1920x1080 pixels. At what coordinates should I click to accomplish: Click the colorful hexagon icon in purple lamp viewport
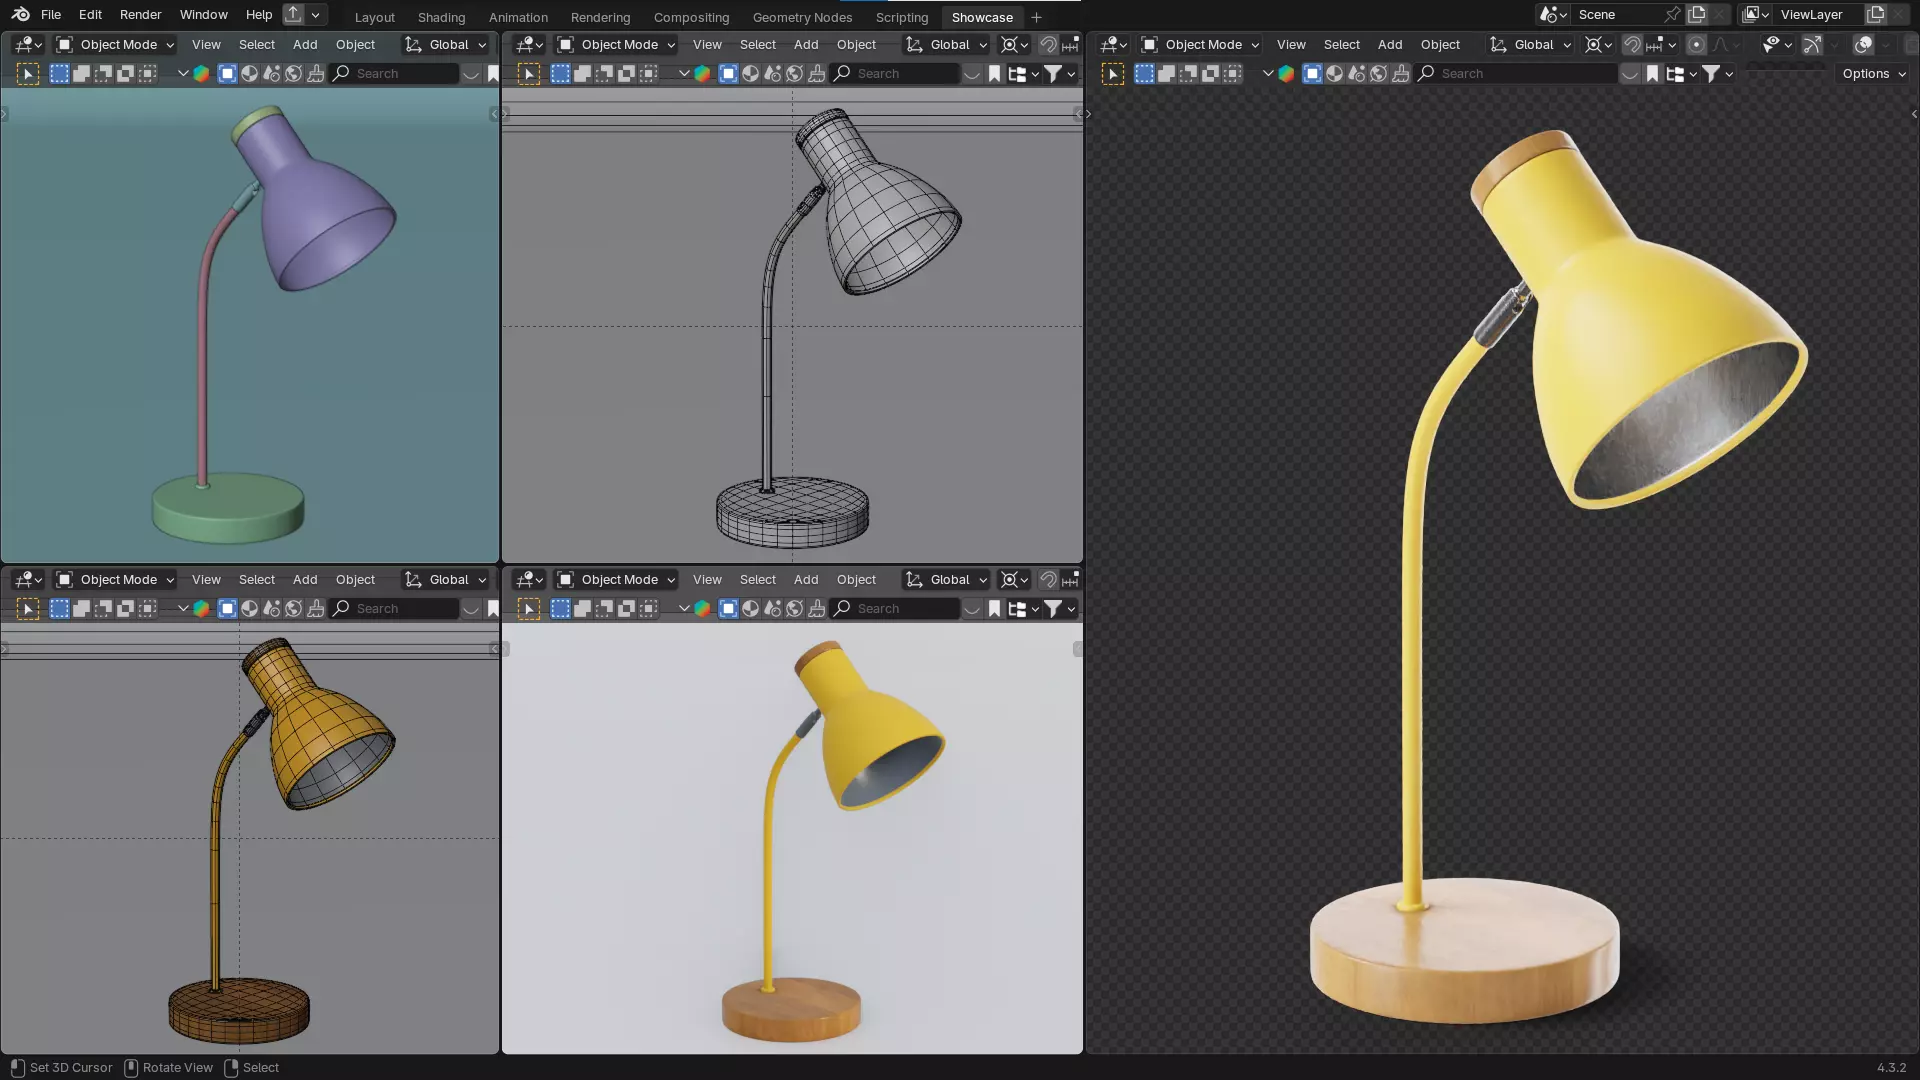(201, 73)
